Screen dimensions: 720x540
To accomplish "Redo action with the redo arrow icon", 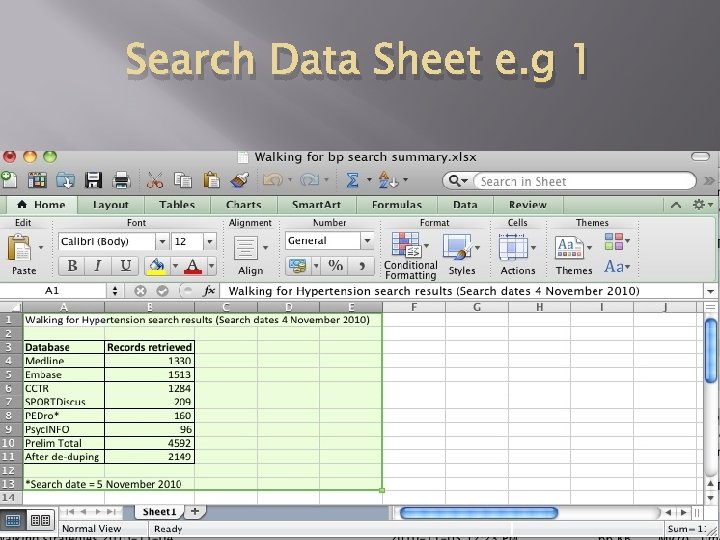I will pos(309,180).
